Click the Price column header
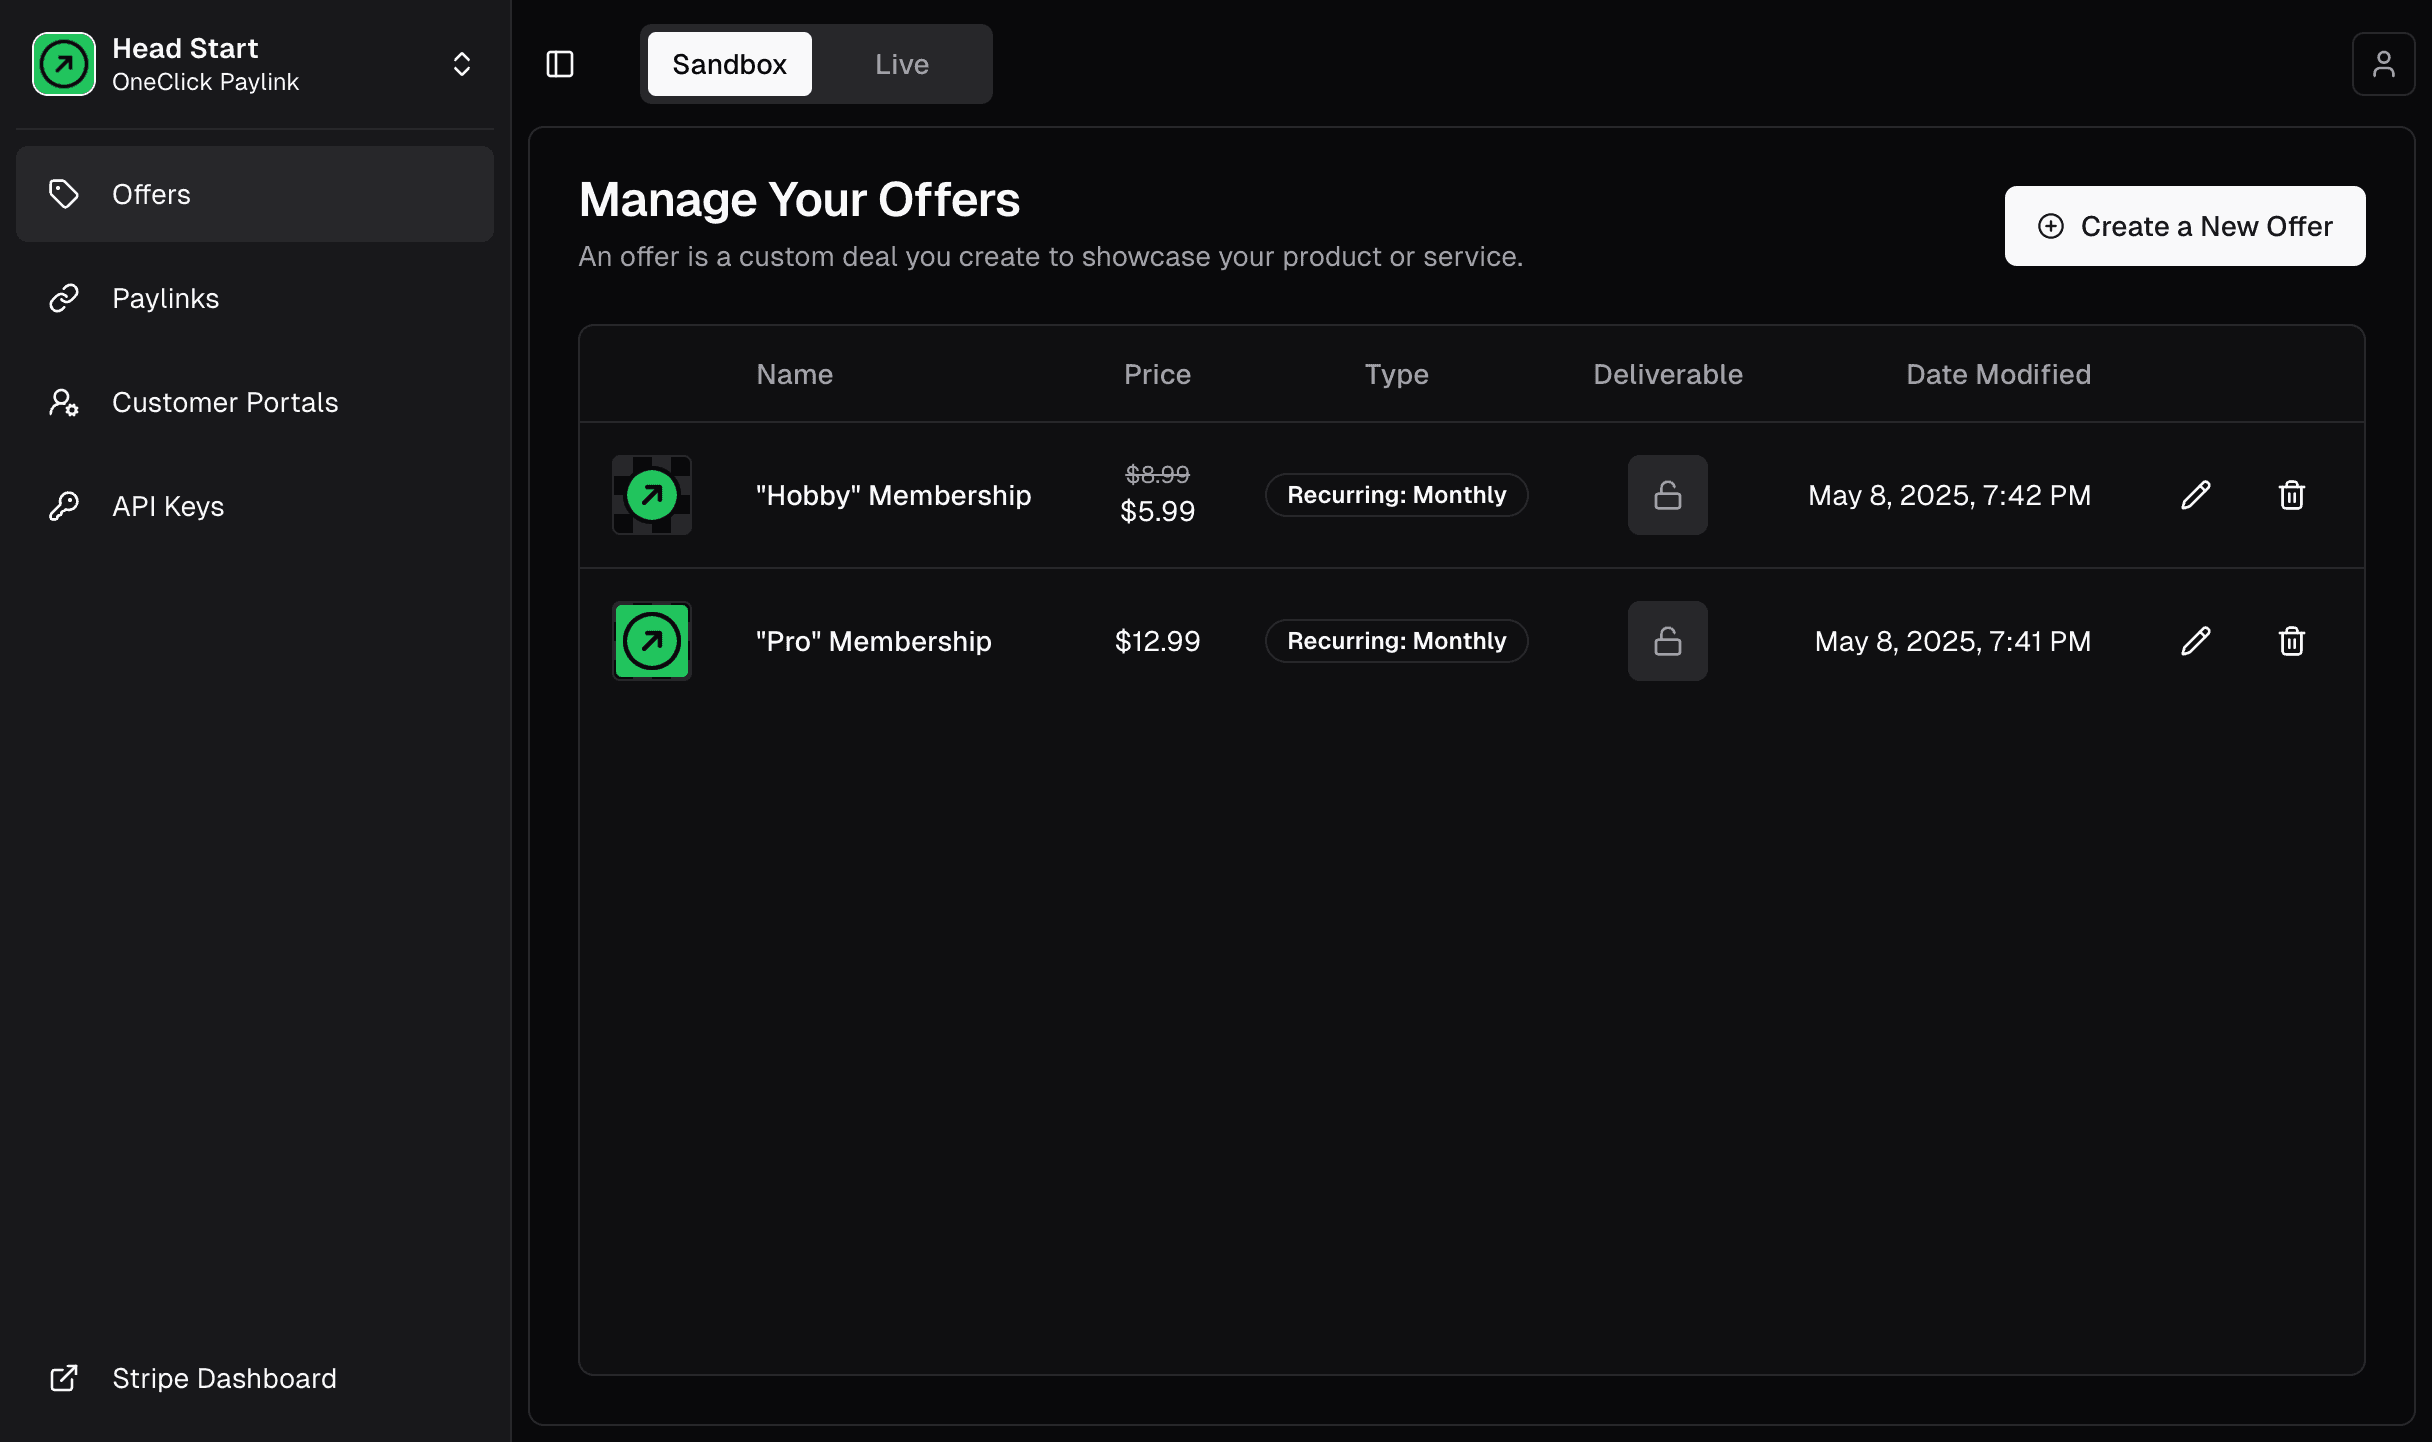 coord(1158,374)
